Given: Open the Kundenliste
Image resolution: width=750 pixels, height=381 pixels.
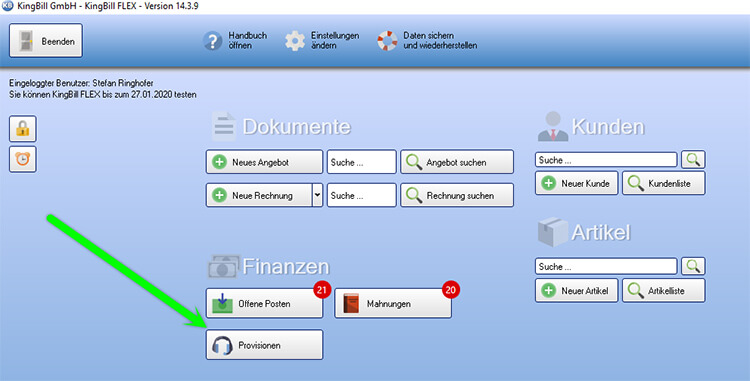Looking at the screenshot, I should click(663, 183).
